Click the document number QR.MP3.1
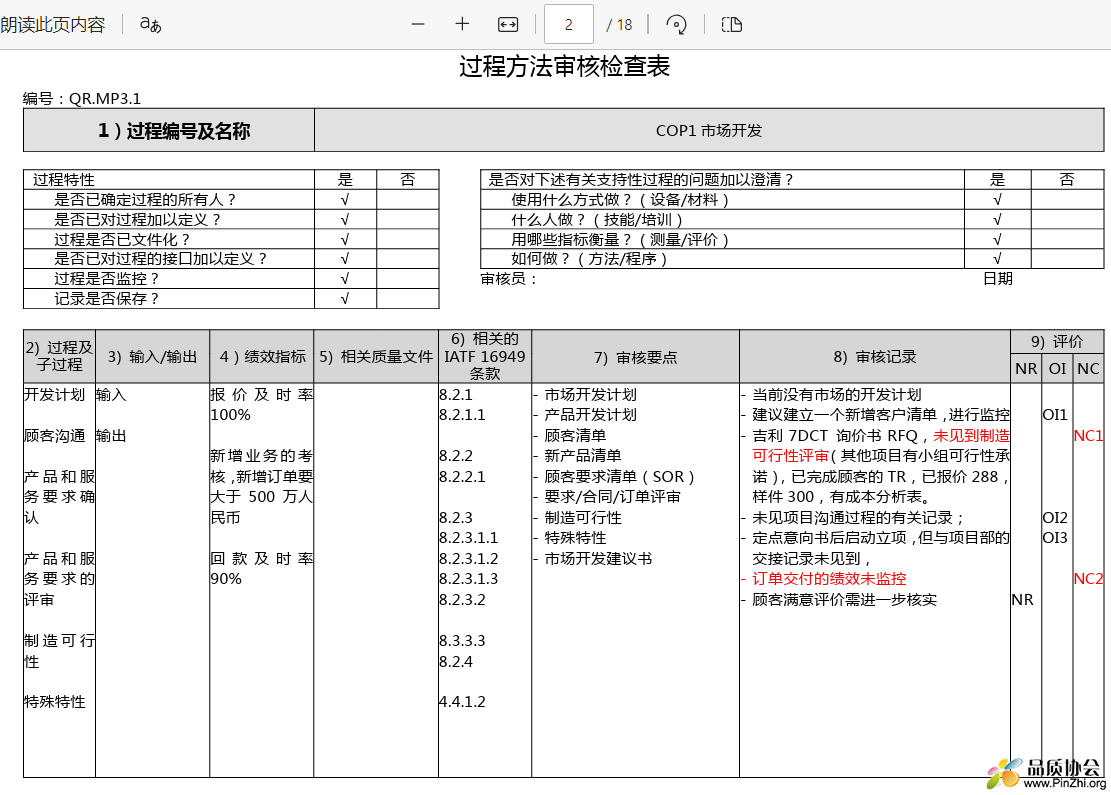 point(105,98)
